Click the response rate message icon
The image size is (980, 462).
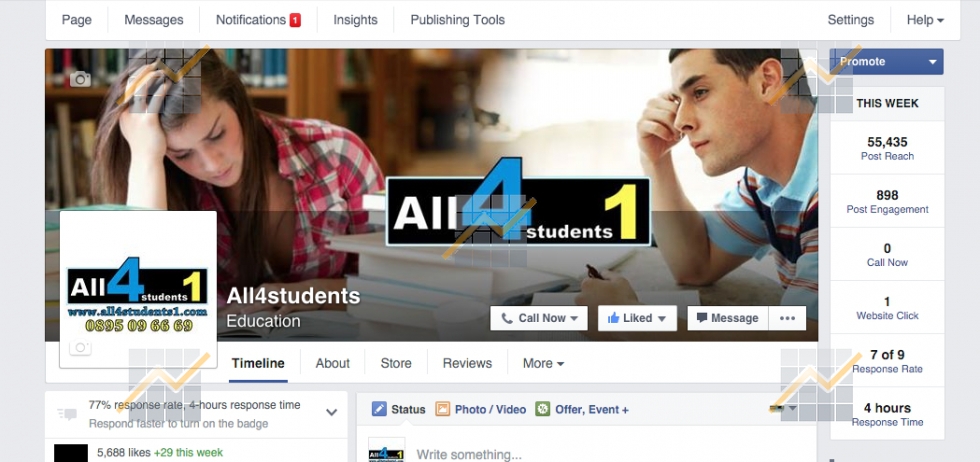[x=67, y=414]
